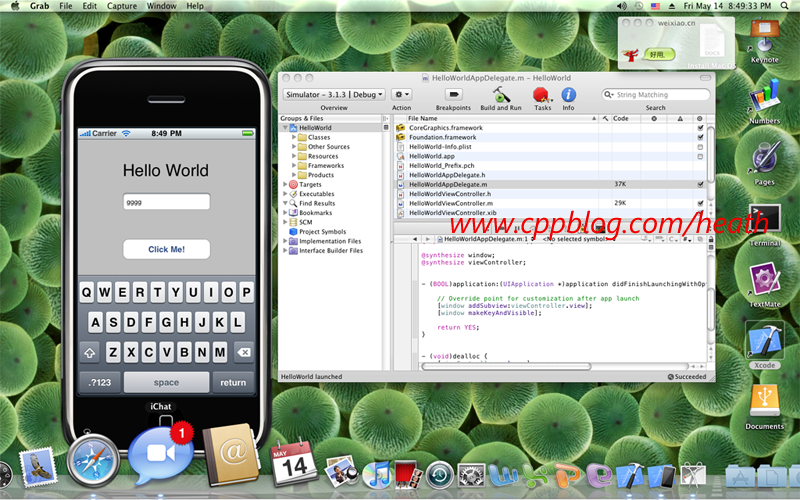Launch Microsoft Word from the Dock
800x500 pixels.
coord(503,474)
